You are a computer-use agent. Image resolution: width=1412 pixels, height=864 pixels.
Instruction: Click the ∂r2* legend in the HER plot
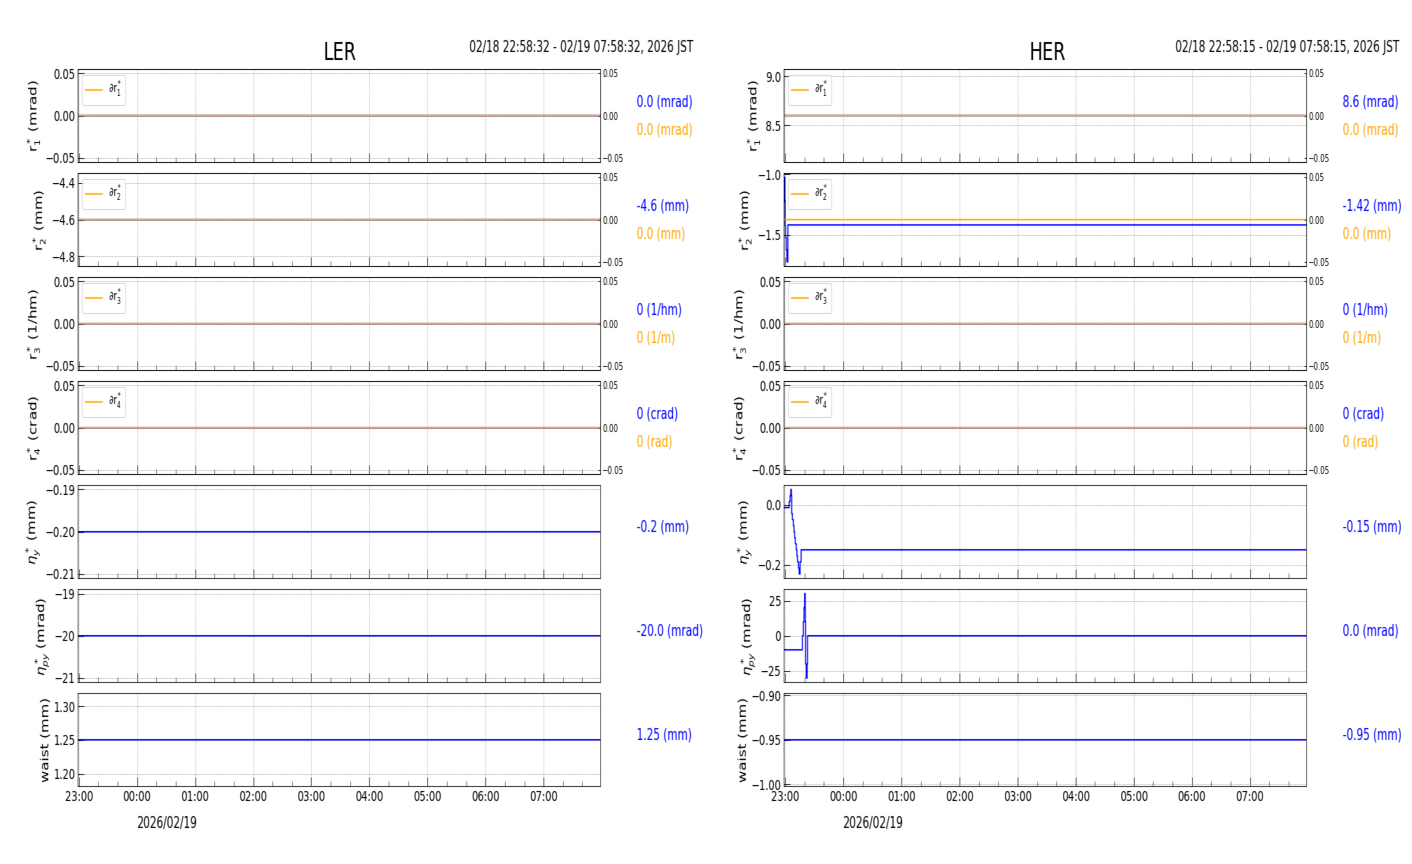pyautogui.click(x=809, y=194)
